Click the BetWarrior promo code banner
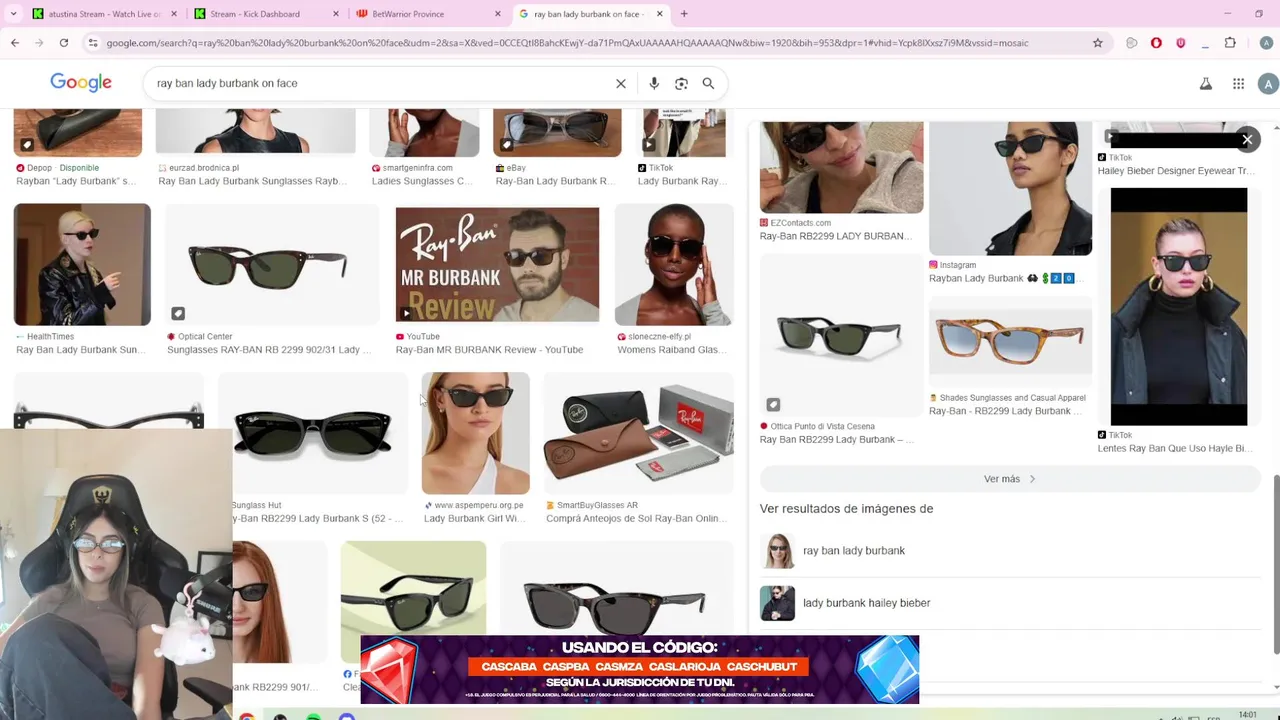 (639, 669)
